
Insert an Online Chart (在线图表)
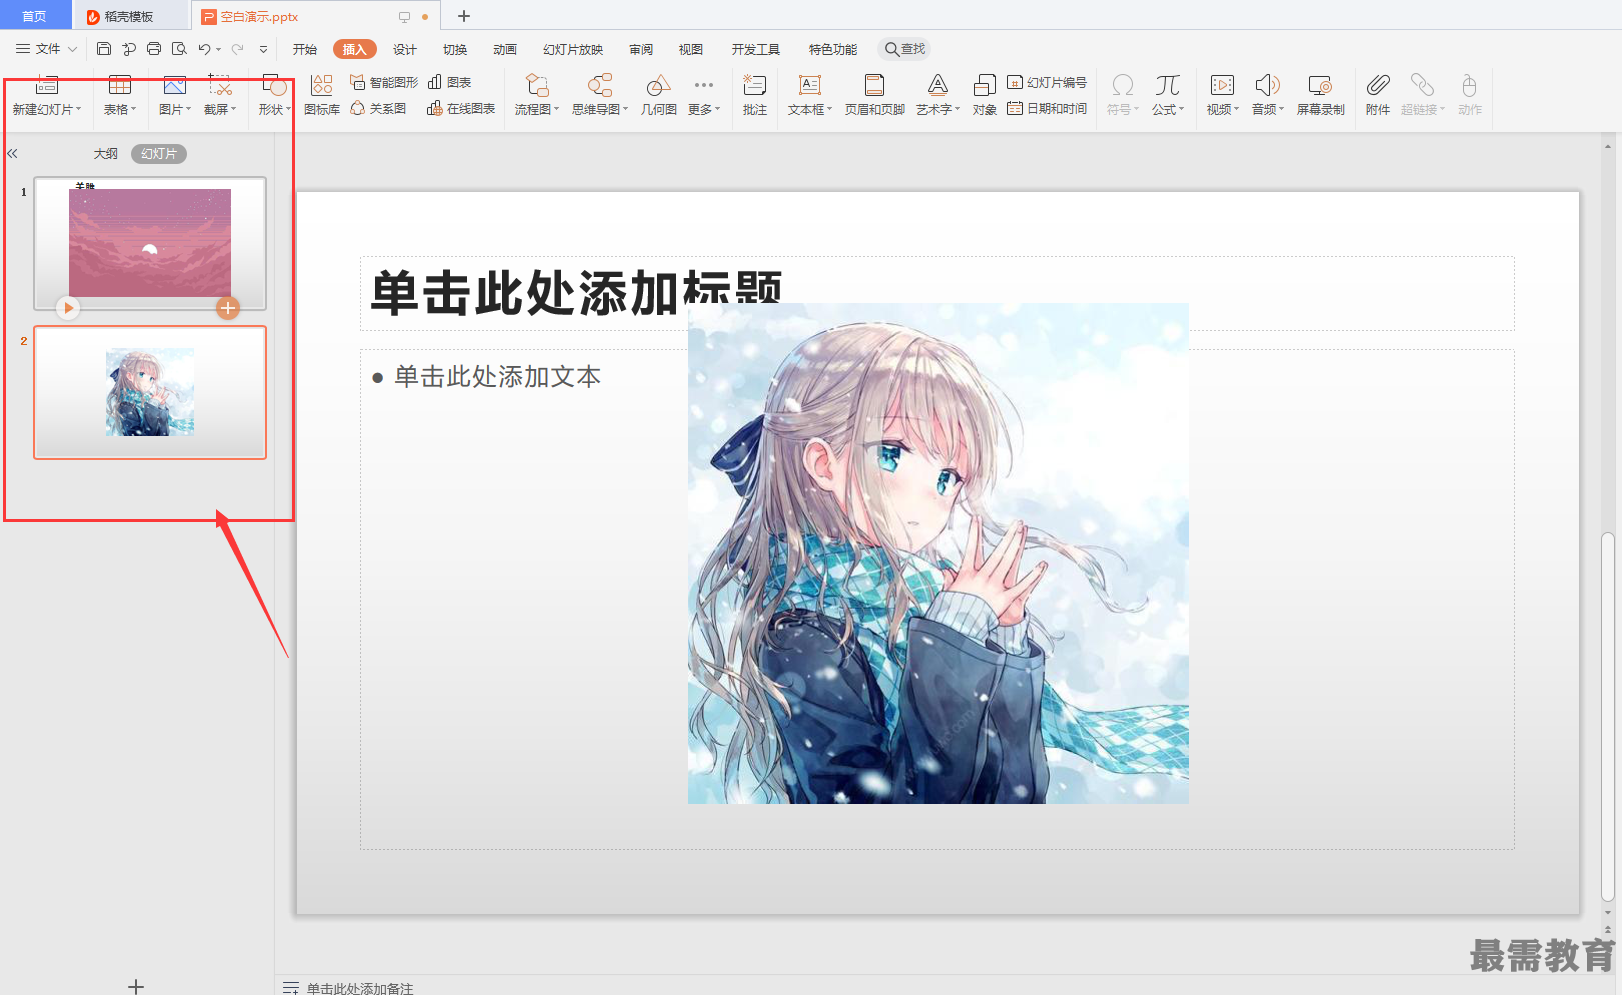point(461,108)
